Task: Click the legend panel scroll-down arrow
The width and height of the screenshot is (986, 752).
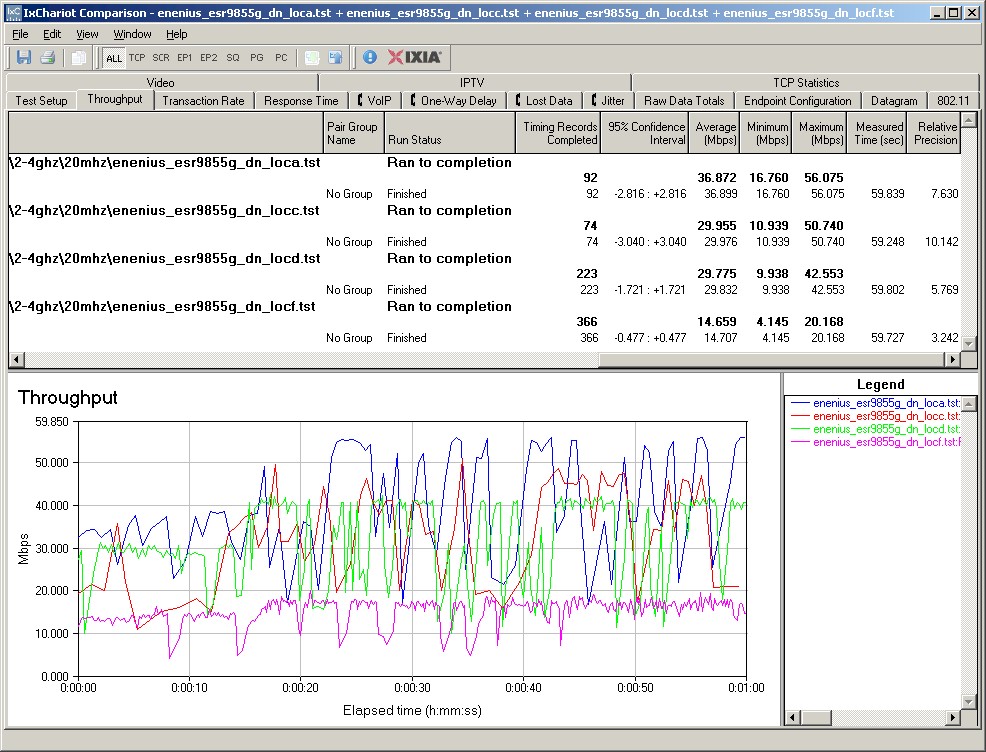Action: pos(969,702)
